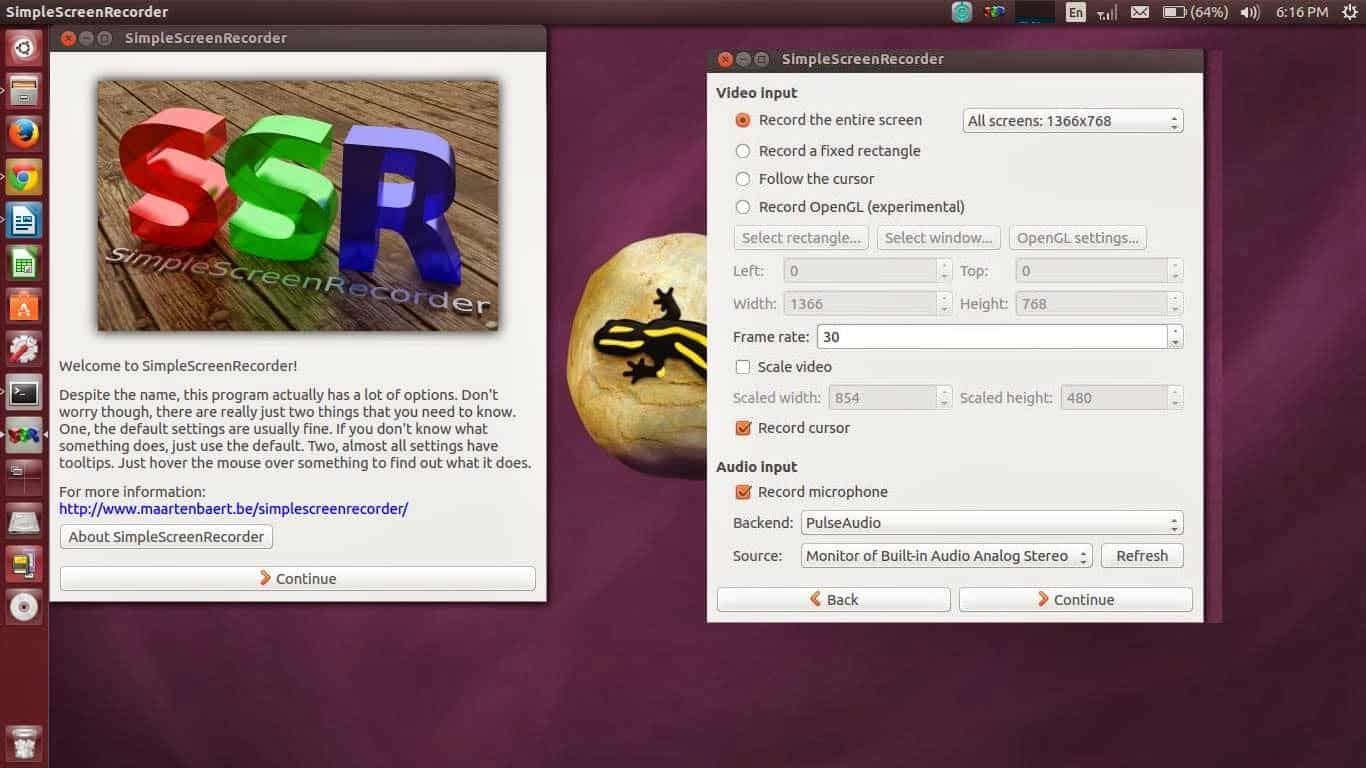The image size is (1366, 768).
Task: Refresh the audio source list
Action: (x=1142, y=556)
